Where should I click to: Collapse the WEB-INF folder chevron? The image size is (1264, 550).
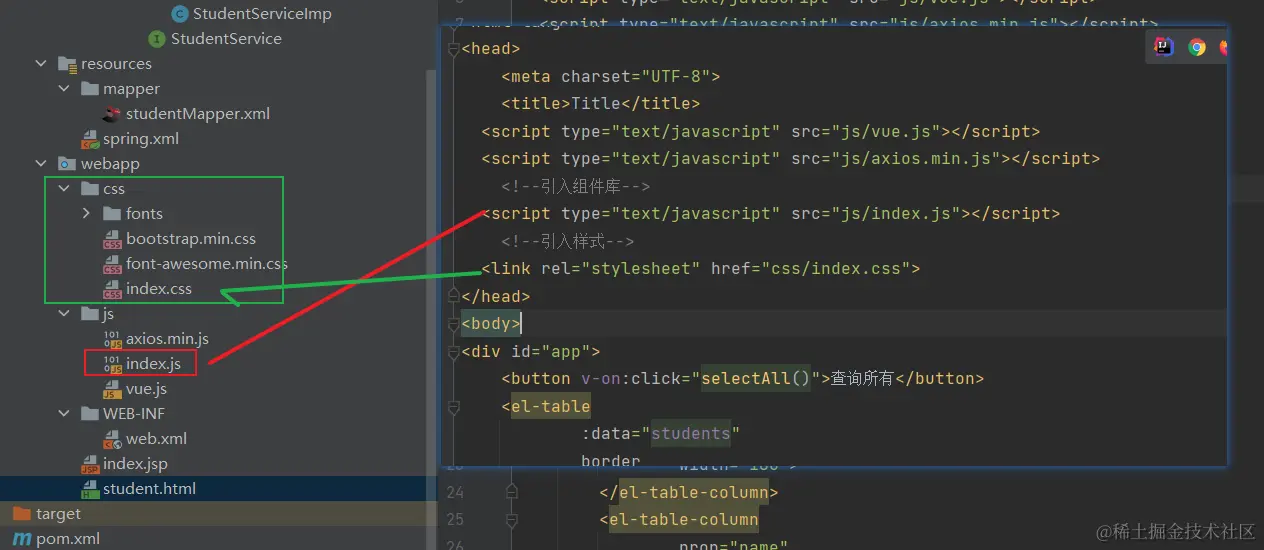pyautogui.click(x=64, y=414)
